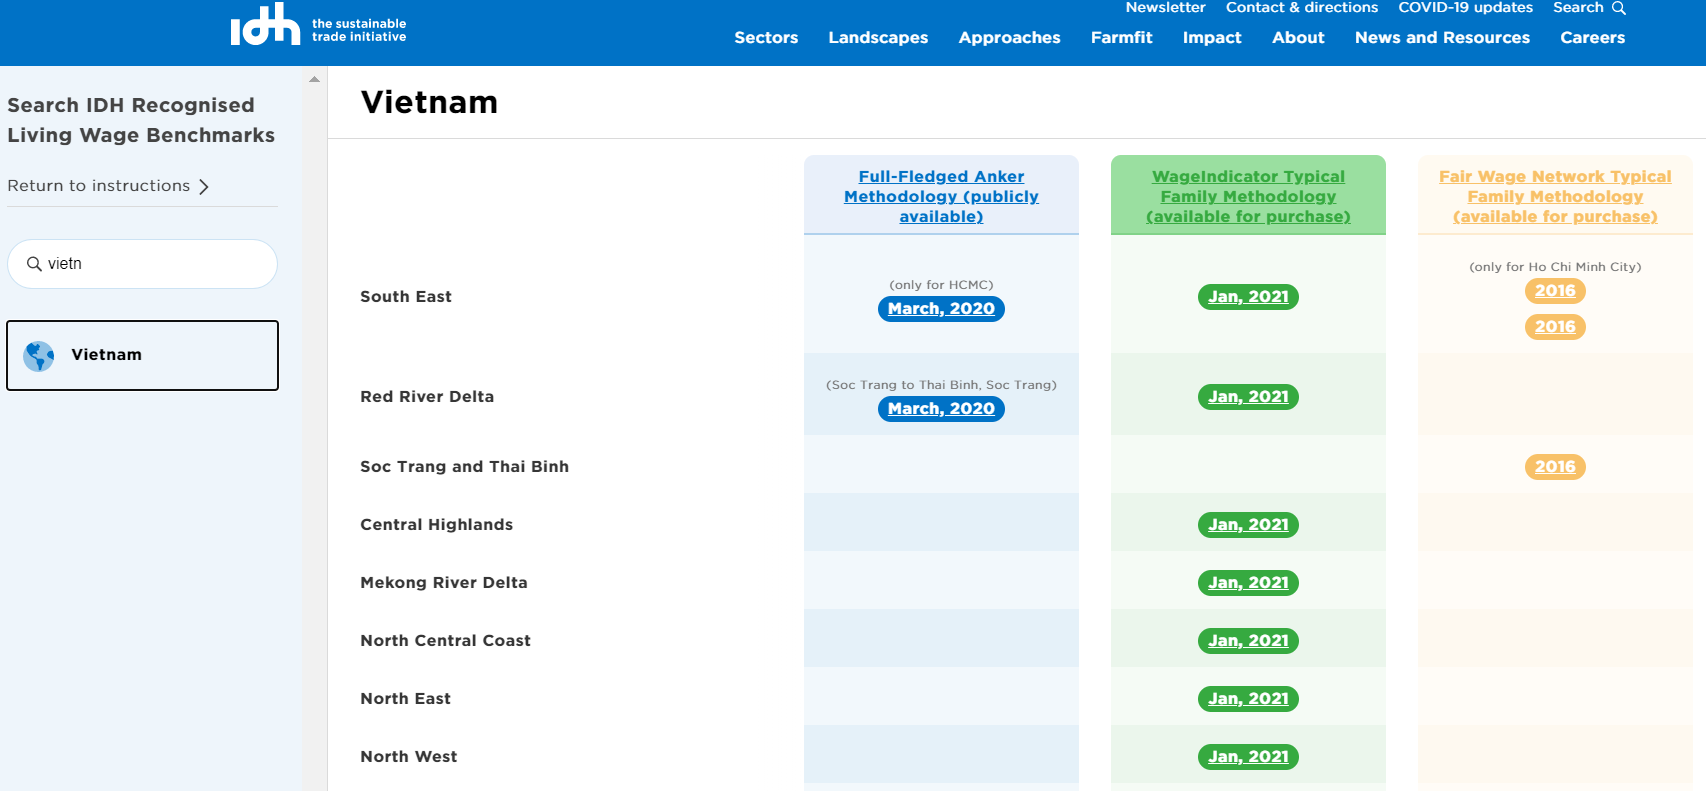Click the South East row label

click(406, 297)
